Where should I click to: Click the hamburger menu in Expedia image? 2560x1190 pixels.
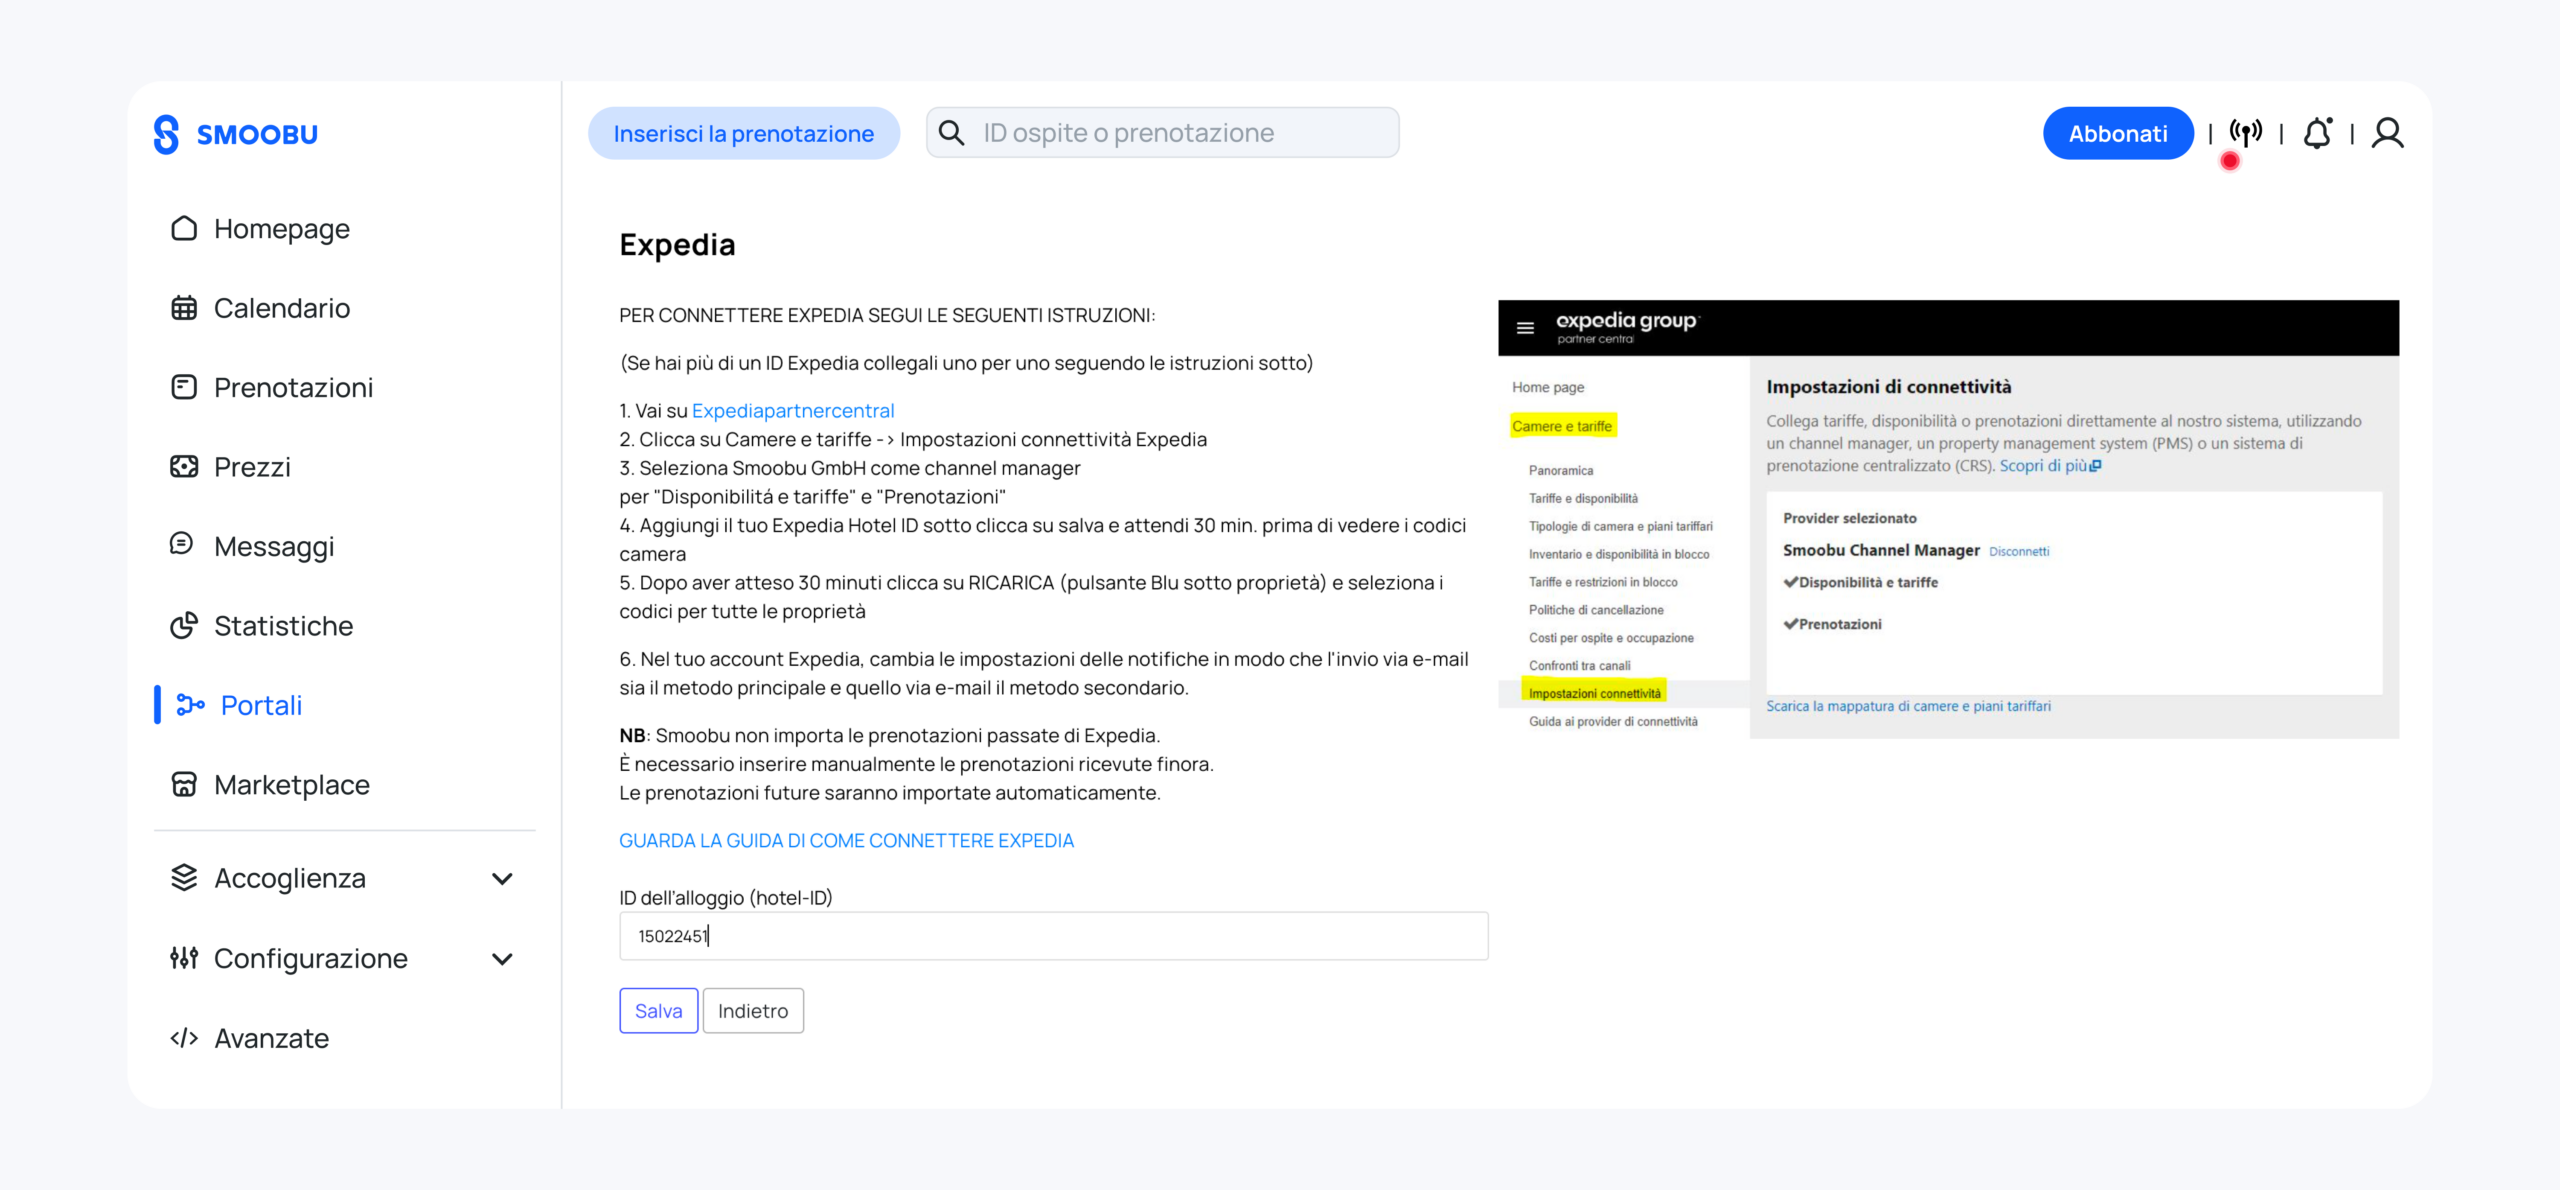pos(1525,328)
